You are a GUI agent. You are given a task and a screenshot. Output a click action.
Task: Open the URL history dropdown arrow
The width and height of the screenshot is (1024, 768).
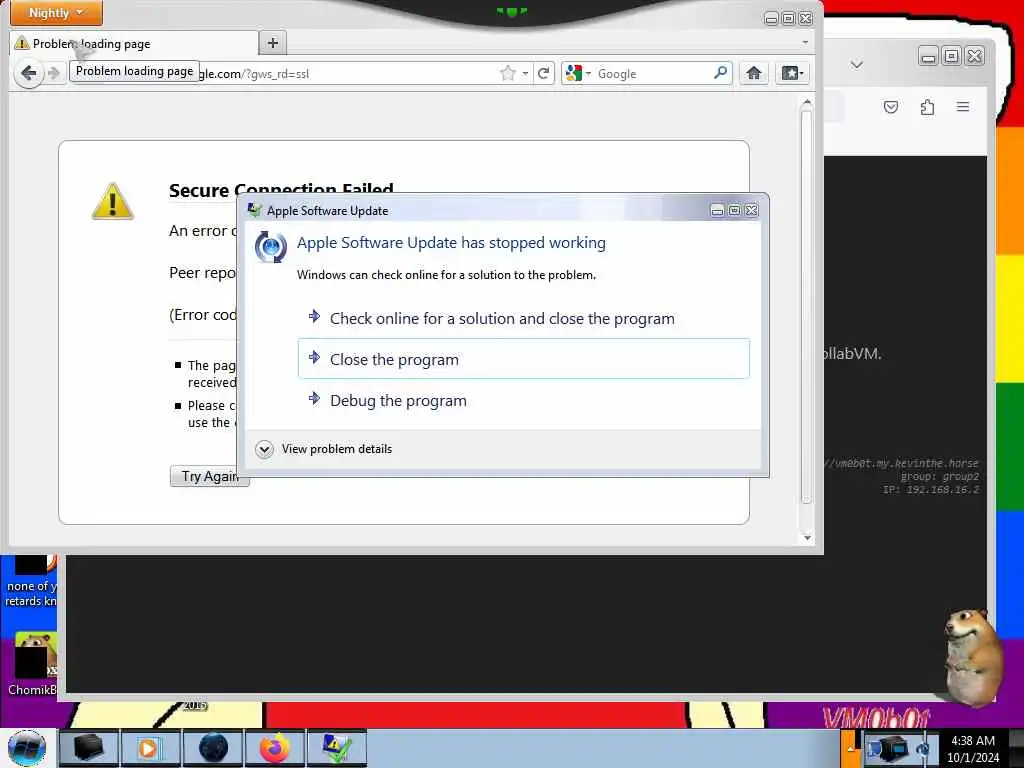[x=525, y=73]
